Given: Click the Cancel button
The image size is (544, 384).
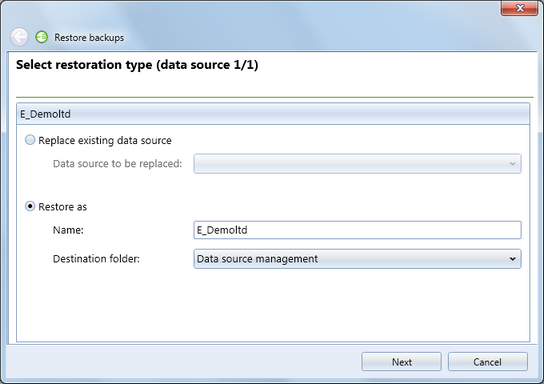Looking at the screenshot, I should click(x=488, y=362).
